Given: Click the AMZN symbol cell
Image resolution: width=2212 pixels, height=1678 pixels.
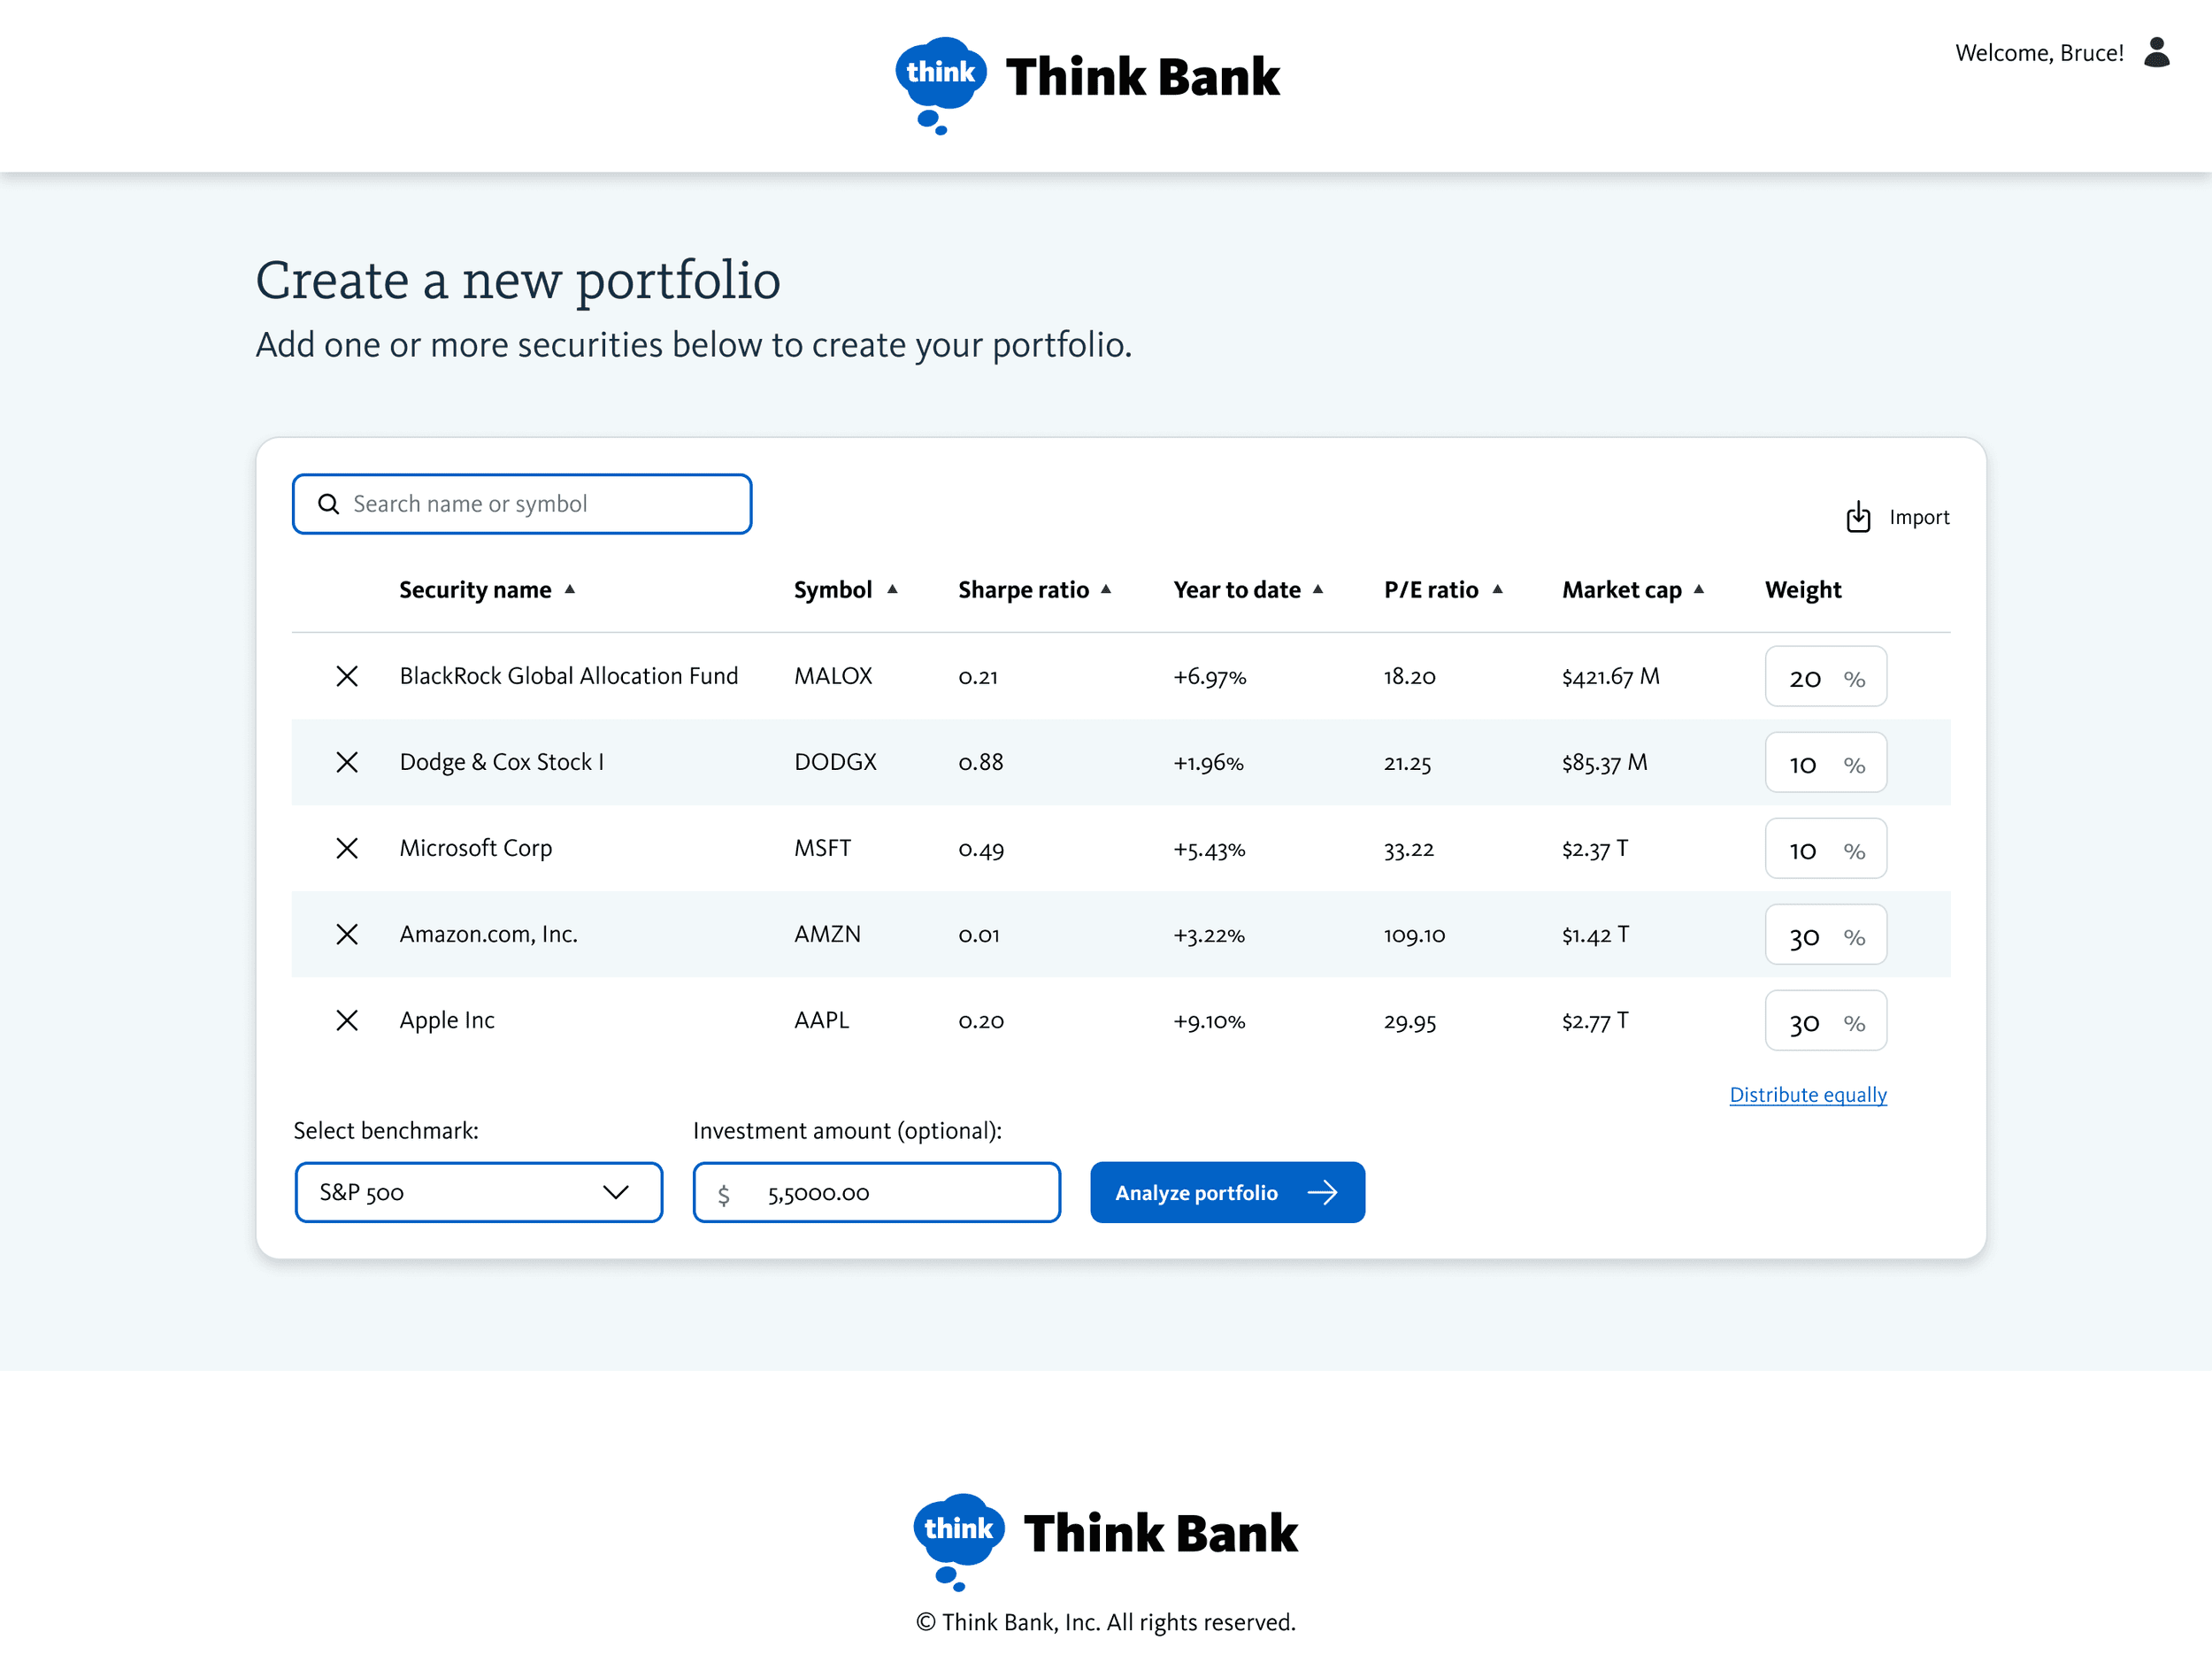Looking at the screenshot, I should point(827,934).
